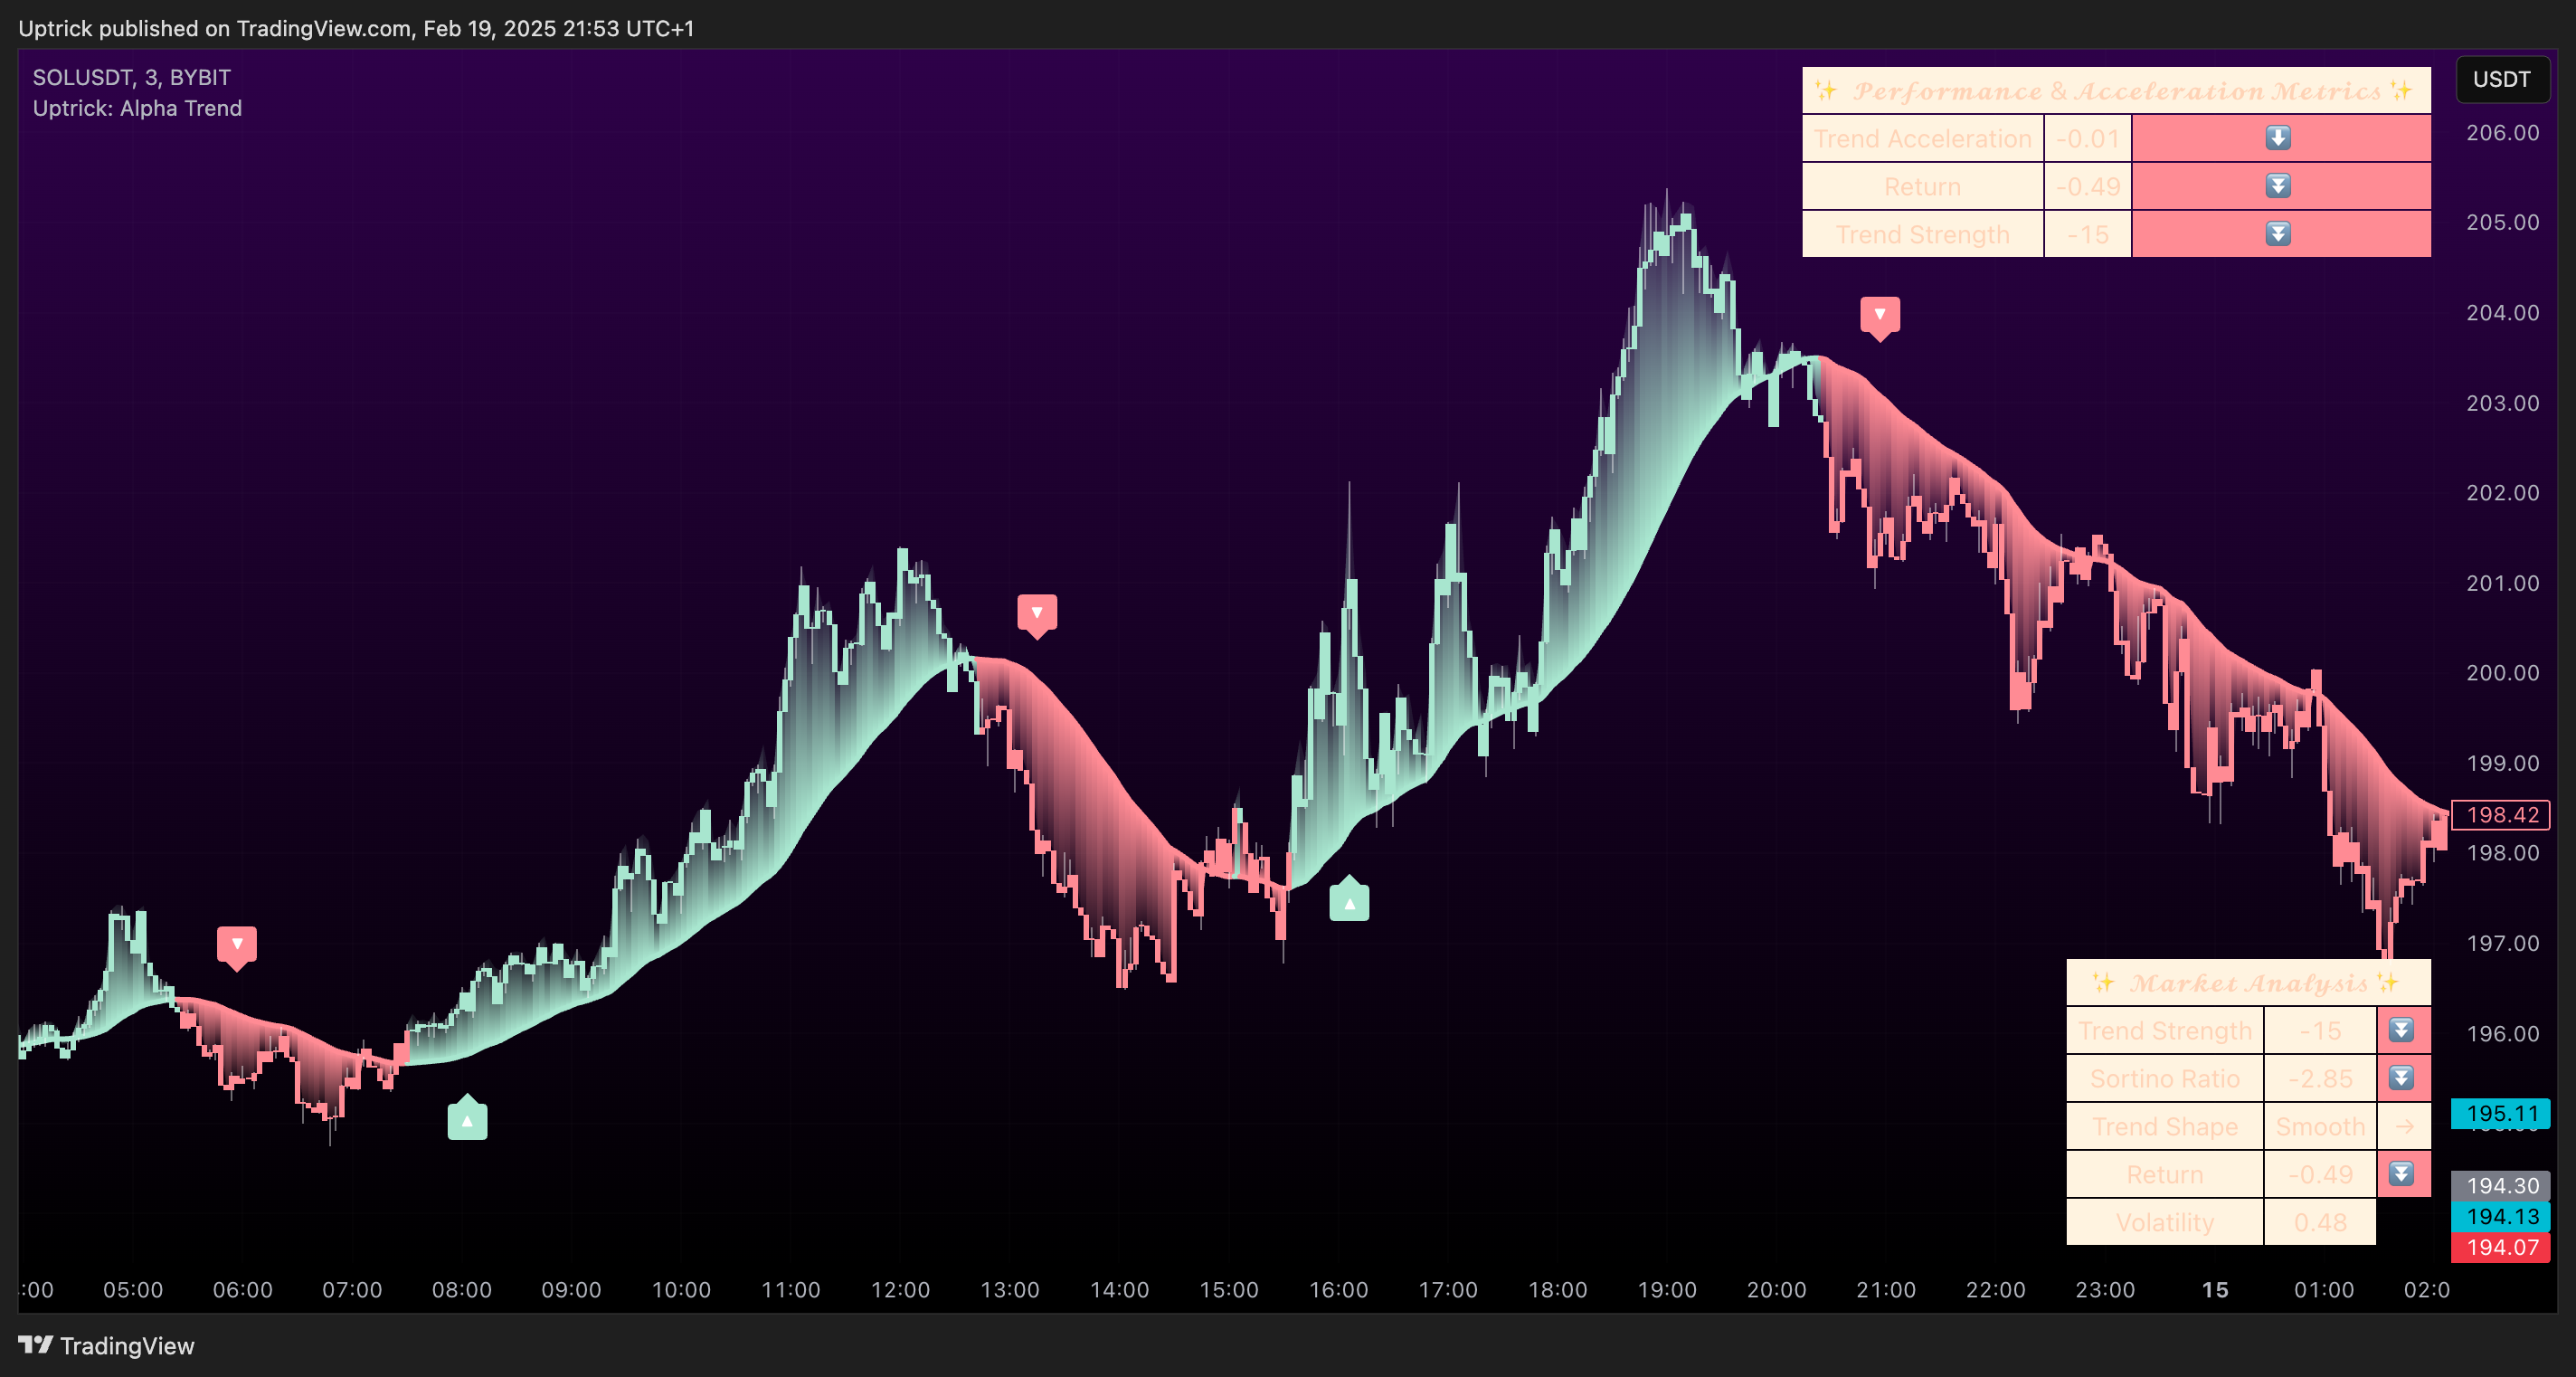Click the Trend Strength label in Market Analysis

click(2165, 1031)
